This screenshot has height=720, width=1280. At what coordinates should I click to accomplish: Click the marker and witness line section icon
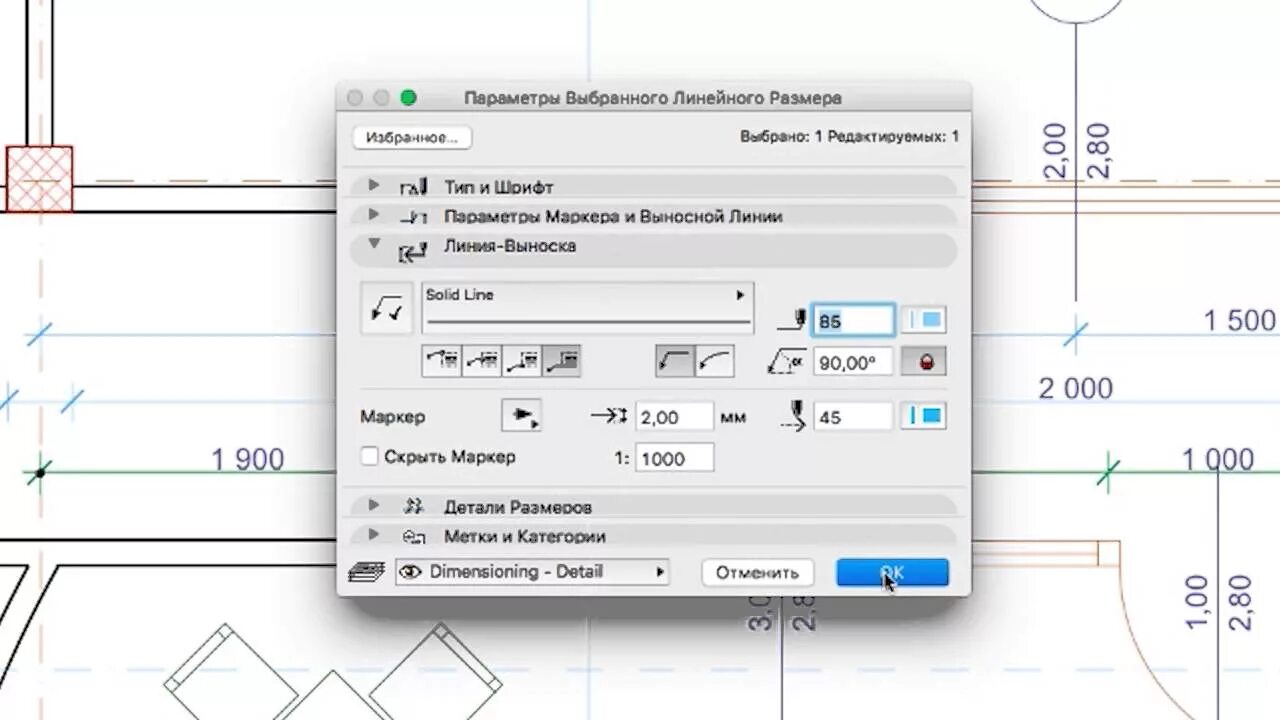point(414,217)
